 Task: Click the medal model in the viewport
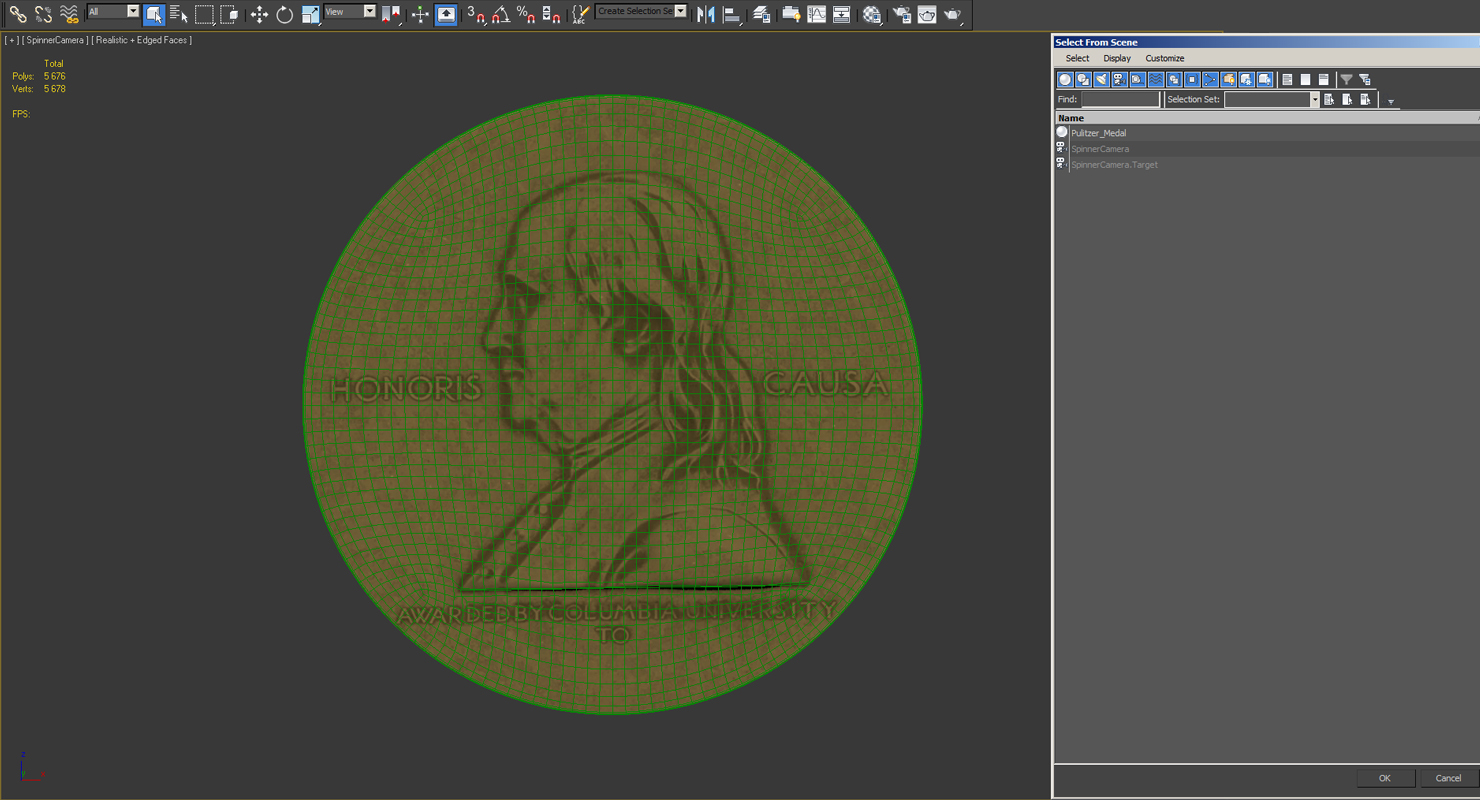(x=612, y=404)
